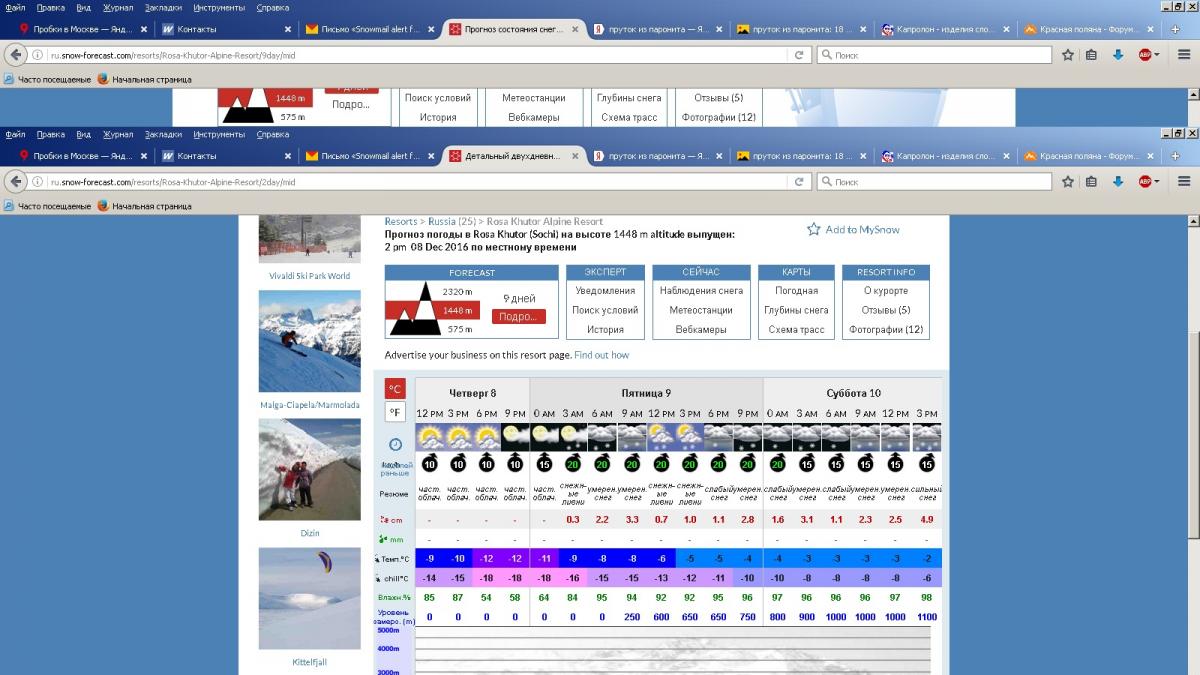Select the 2320 m elevation forecast
Viewport: 1200px width, 675px height.
457,292
